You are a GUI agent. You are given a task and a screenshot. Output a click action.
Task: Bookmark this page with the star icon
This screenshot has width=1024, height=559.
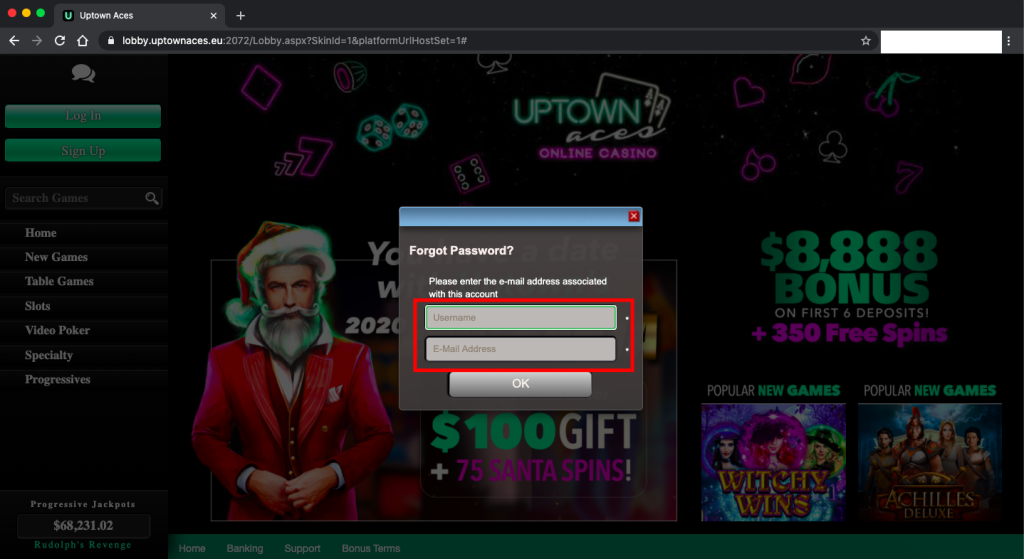(865, 40)
